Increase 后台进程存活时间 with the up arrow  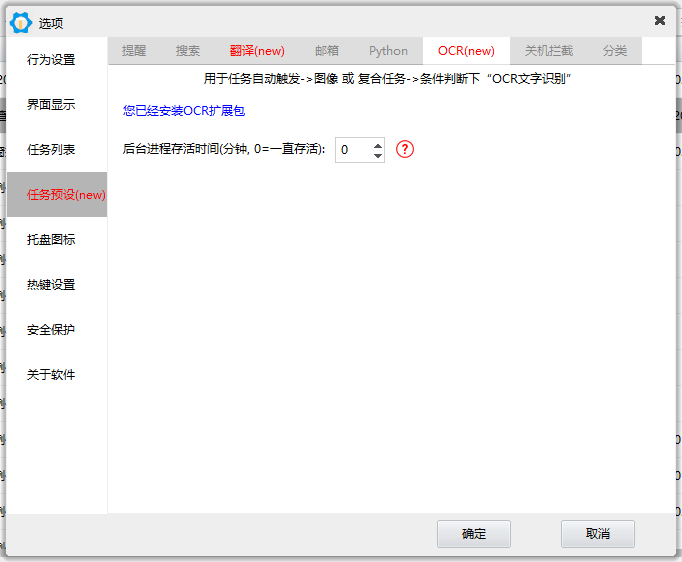(x=378, y=145)
